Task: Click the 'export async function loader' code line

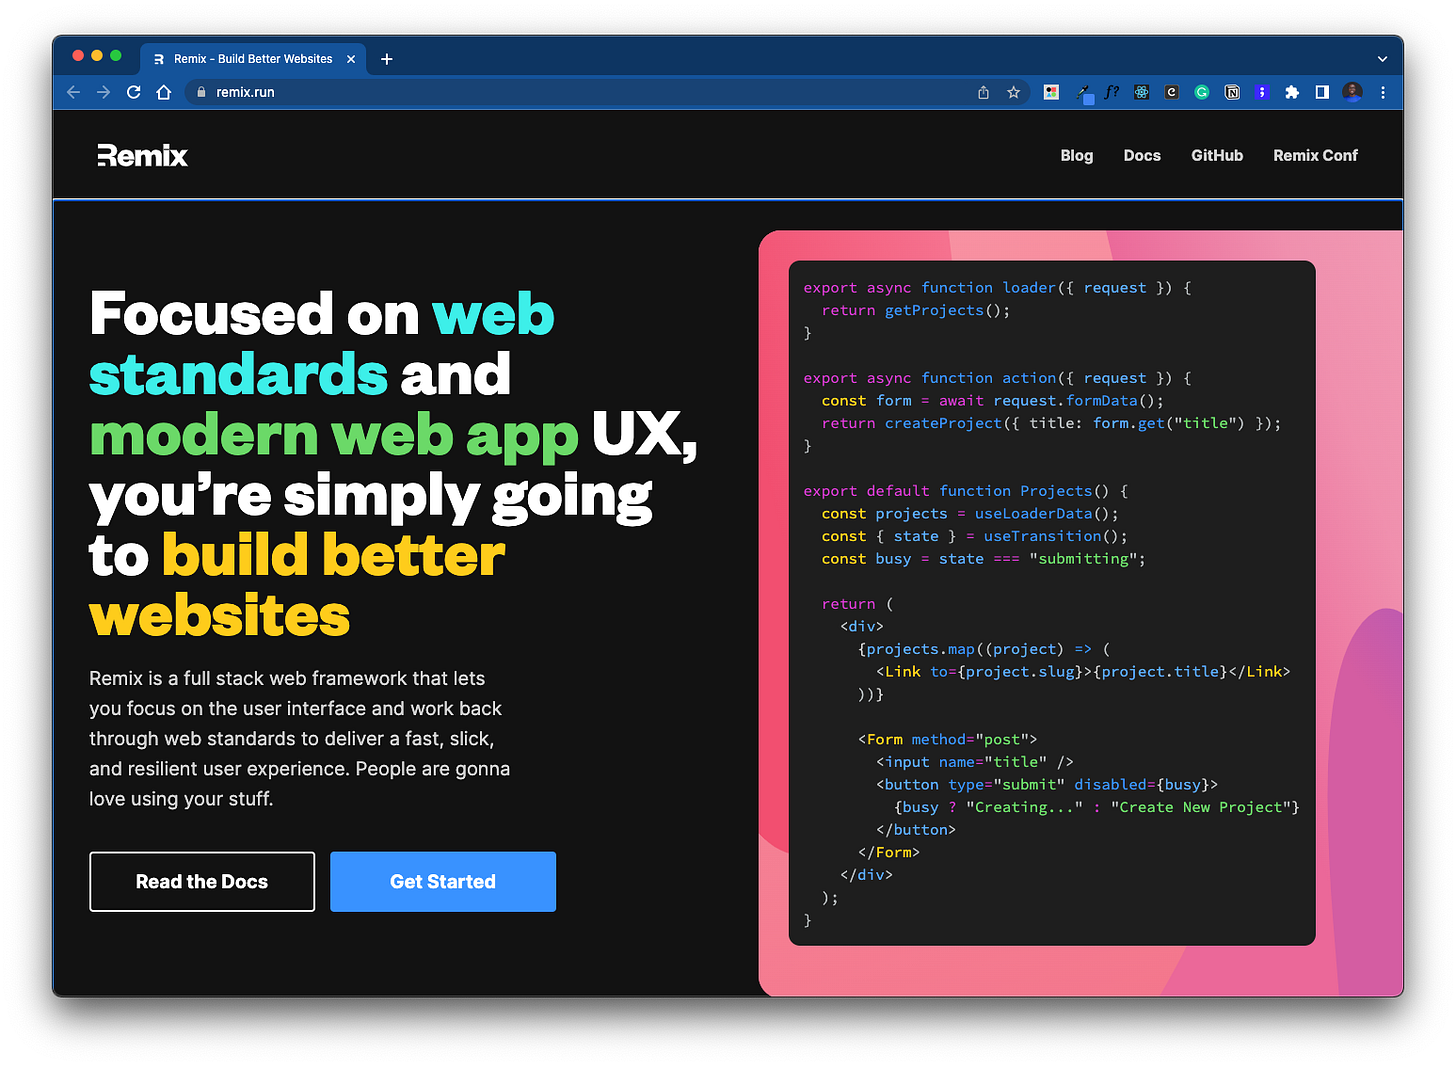Action: coord(997,288)
